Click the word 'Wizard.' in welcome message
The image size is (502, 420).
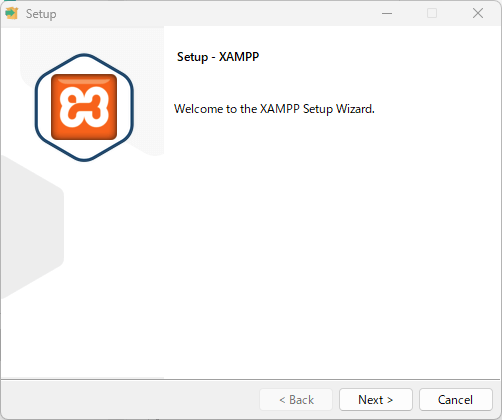click(x=355, y=109)
